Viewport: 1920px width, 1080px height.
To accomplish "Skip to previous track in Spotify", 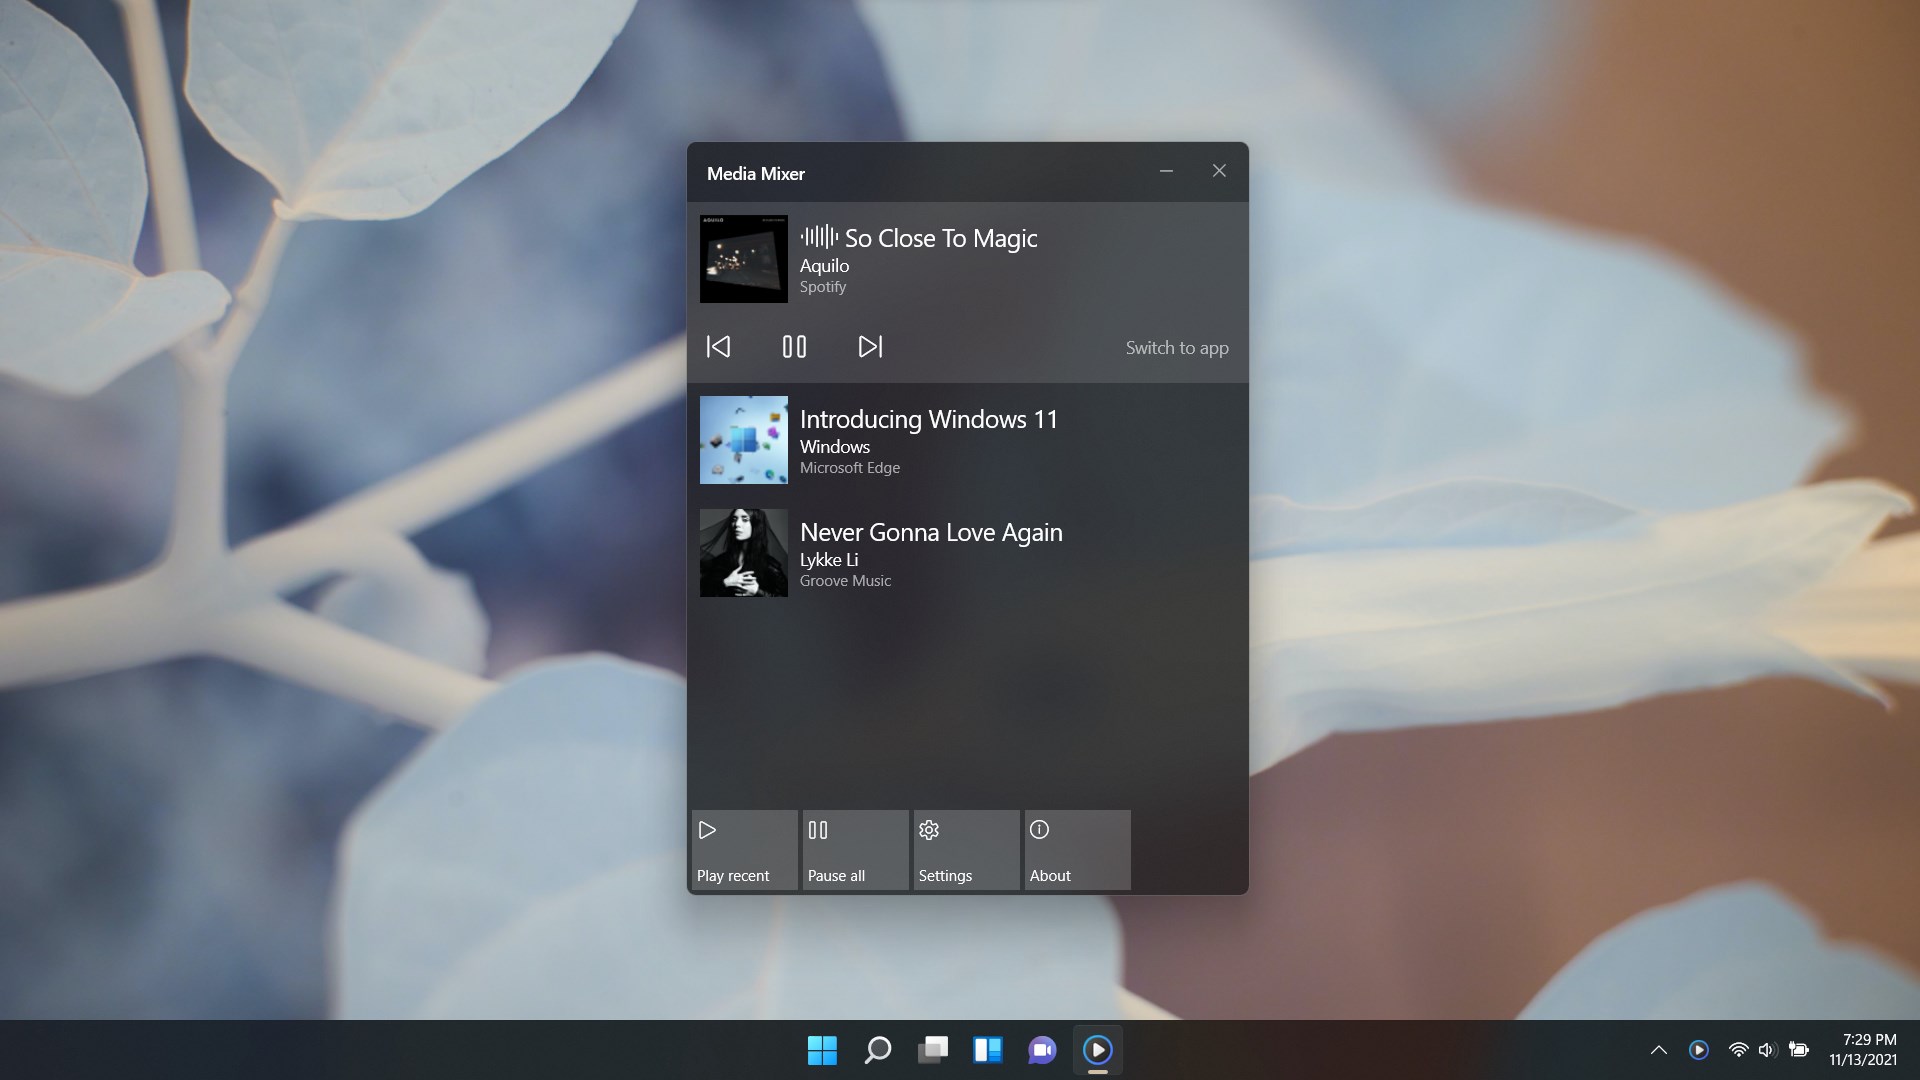I will [718, 347].
